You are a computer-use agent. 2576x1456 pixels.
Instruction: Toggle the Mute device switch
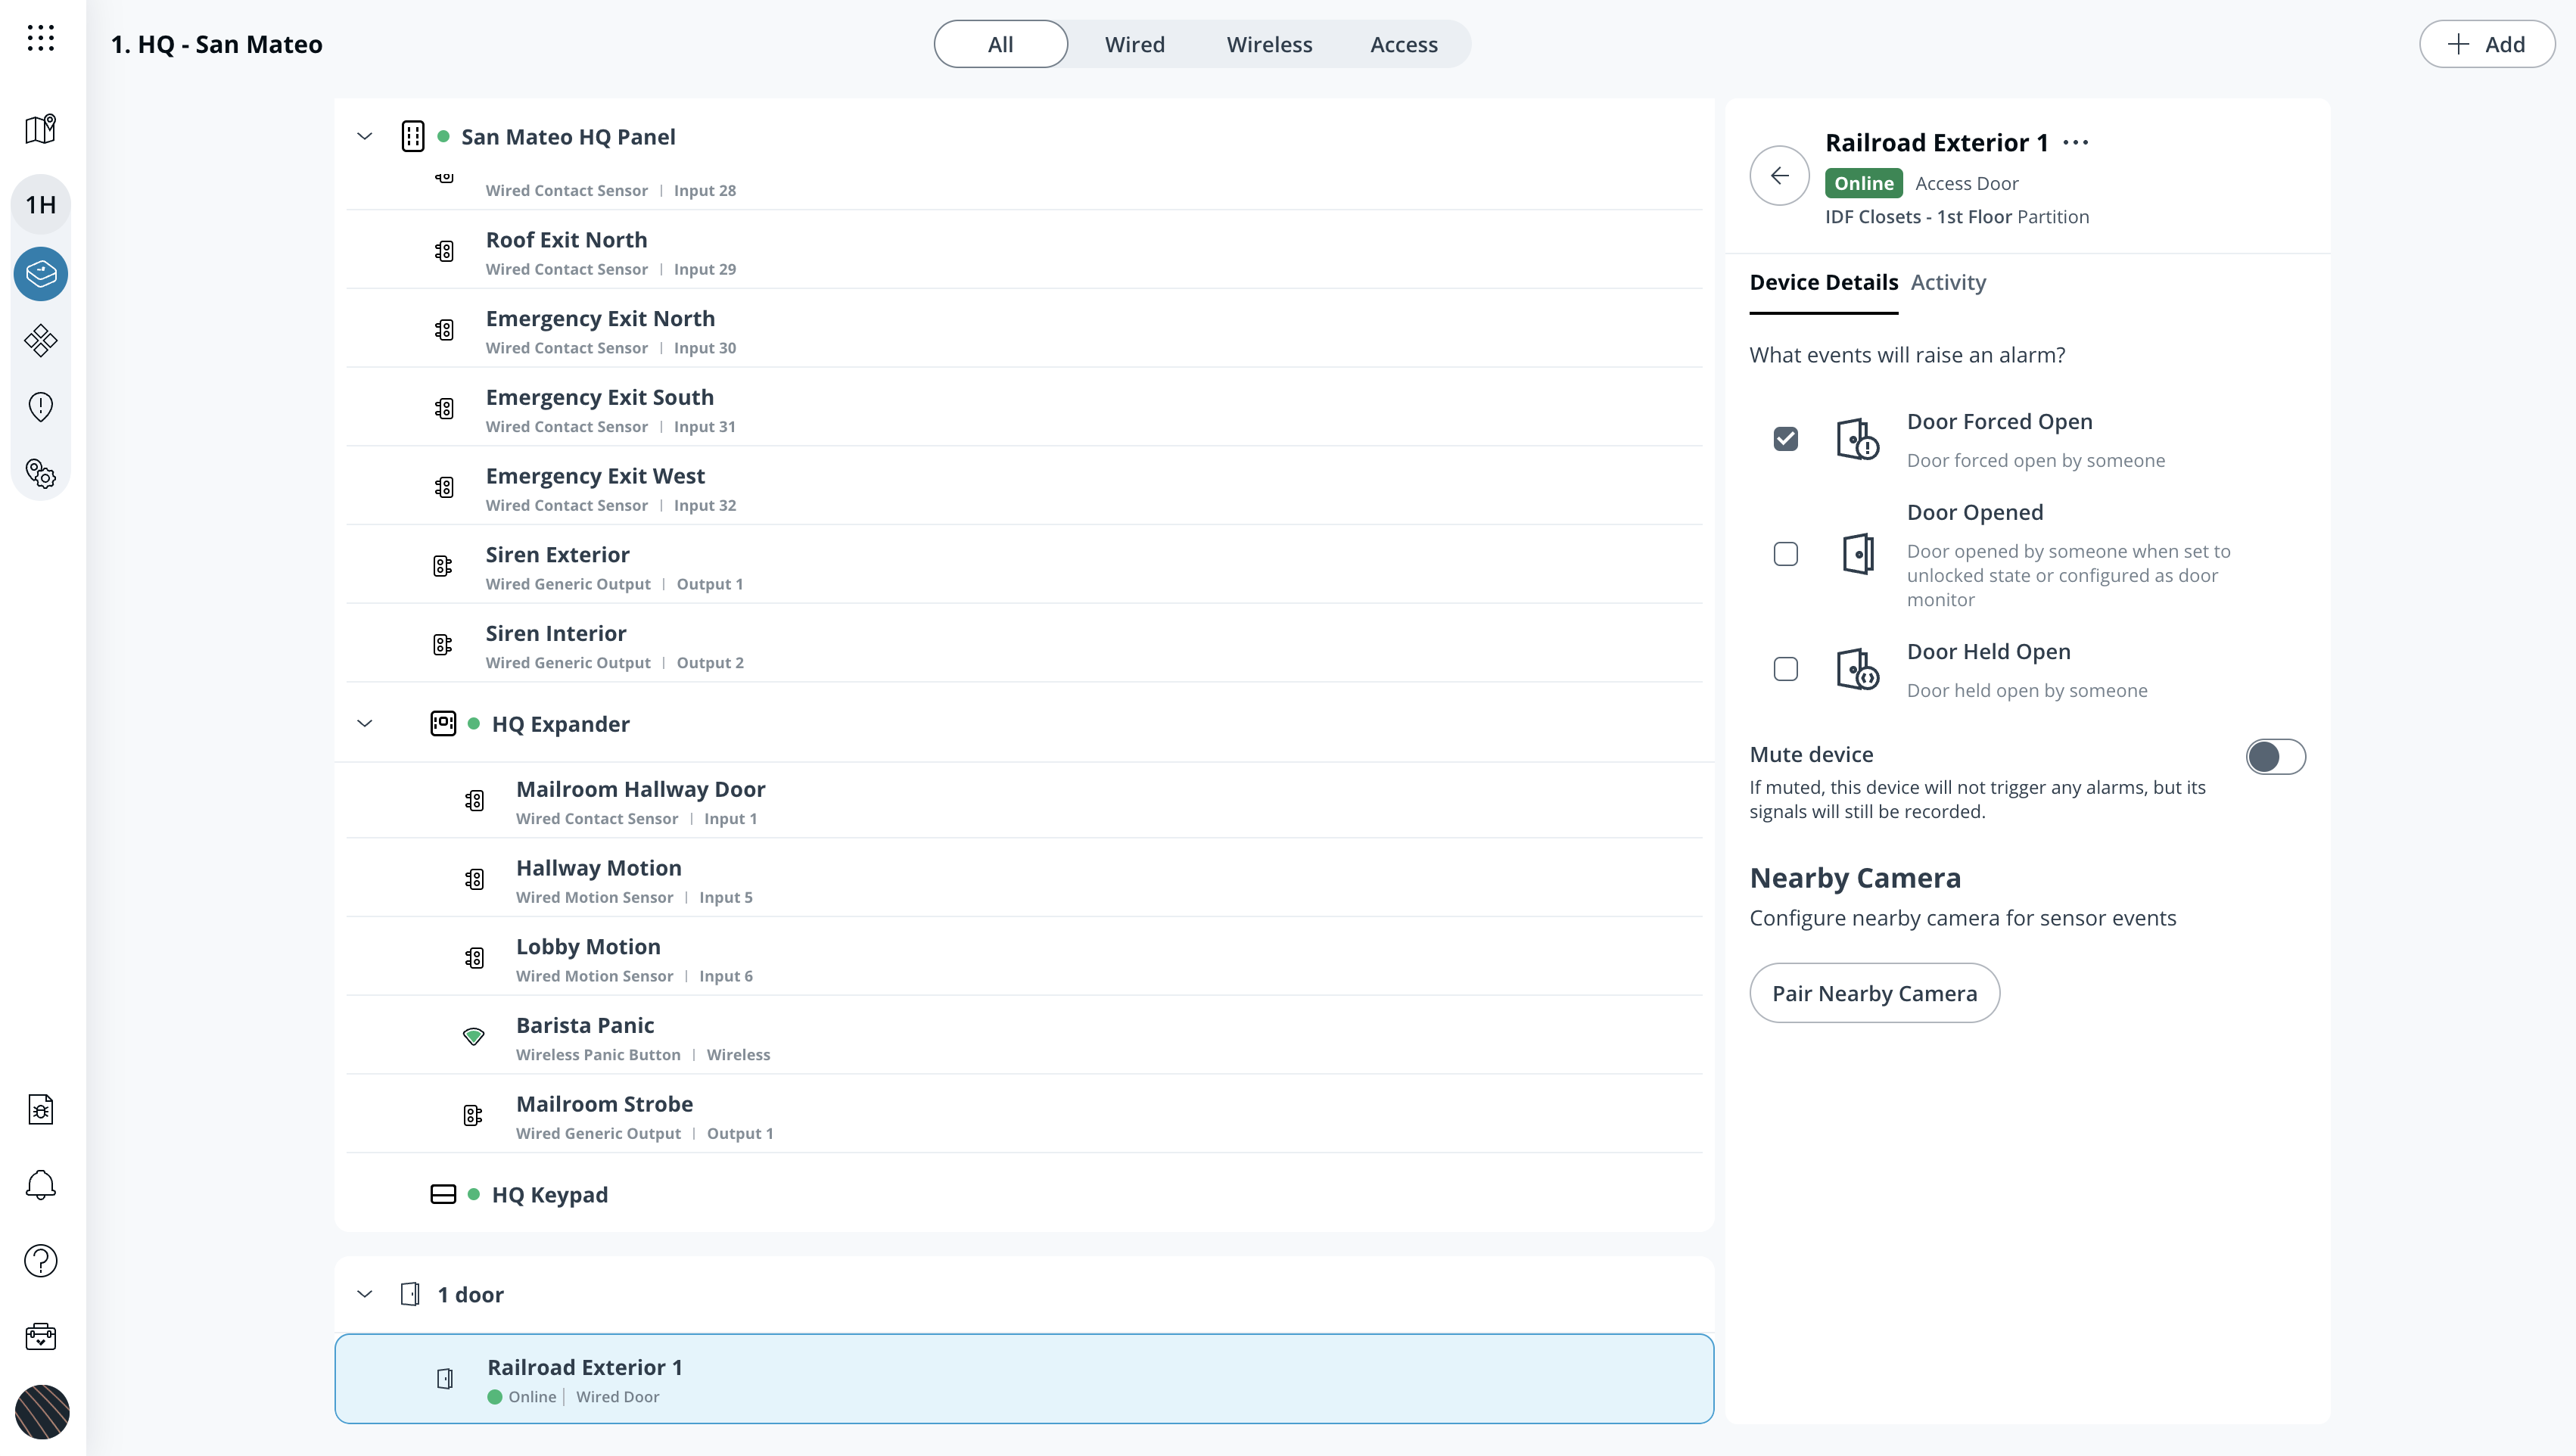coord(2275,757)
